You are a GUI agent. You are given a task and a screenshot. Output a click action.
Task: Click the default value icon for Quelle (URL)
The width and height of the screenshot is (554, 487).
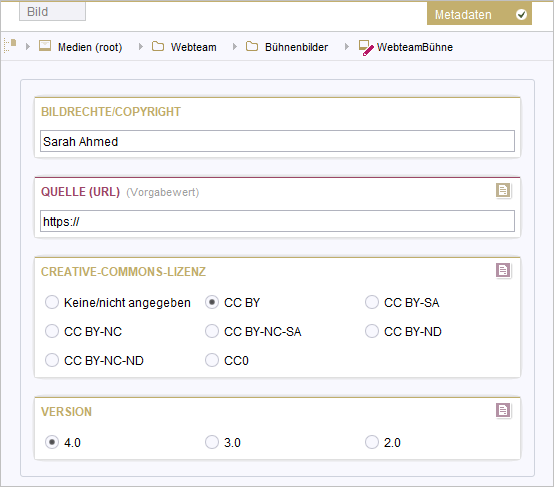tap(503, 190)
